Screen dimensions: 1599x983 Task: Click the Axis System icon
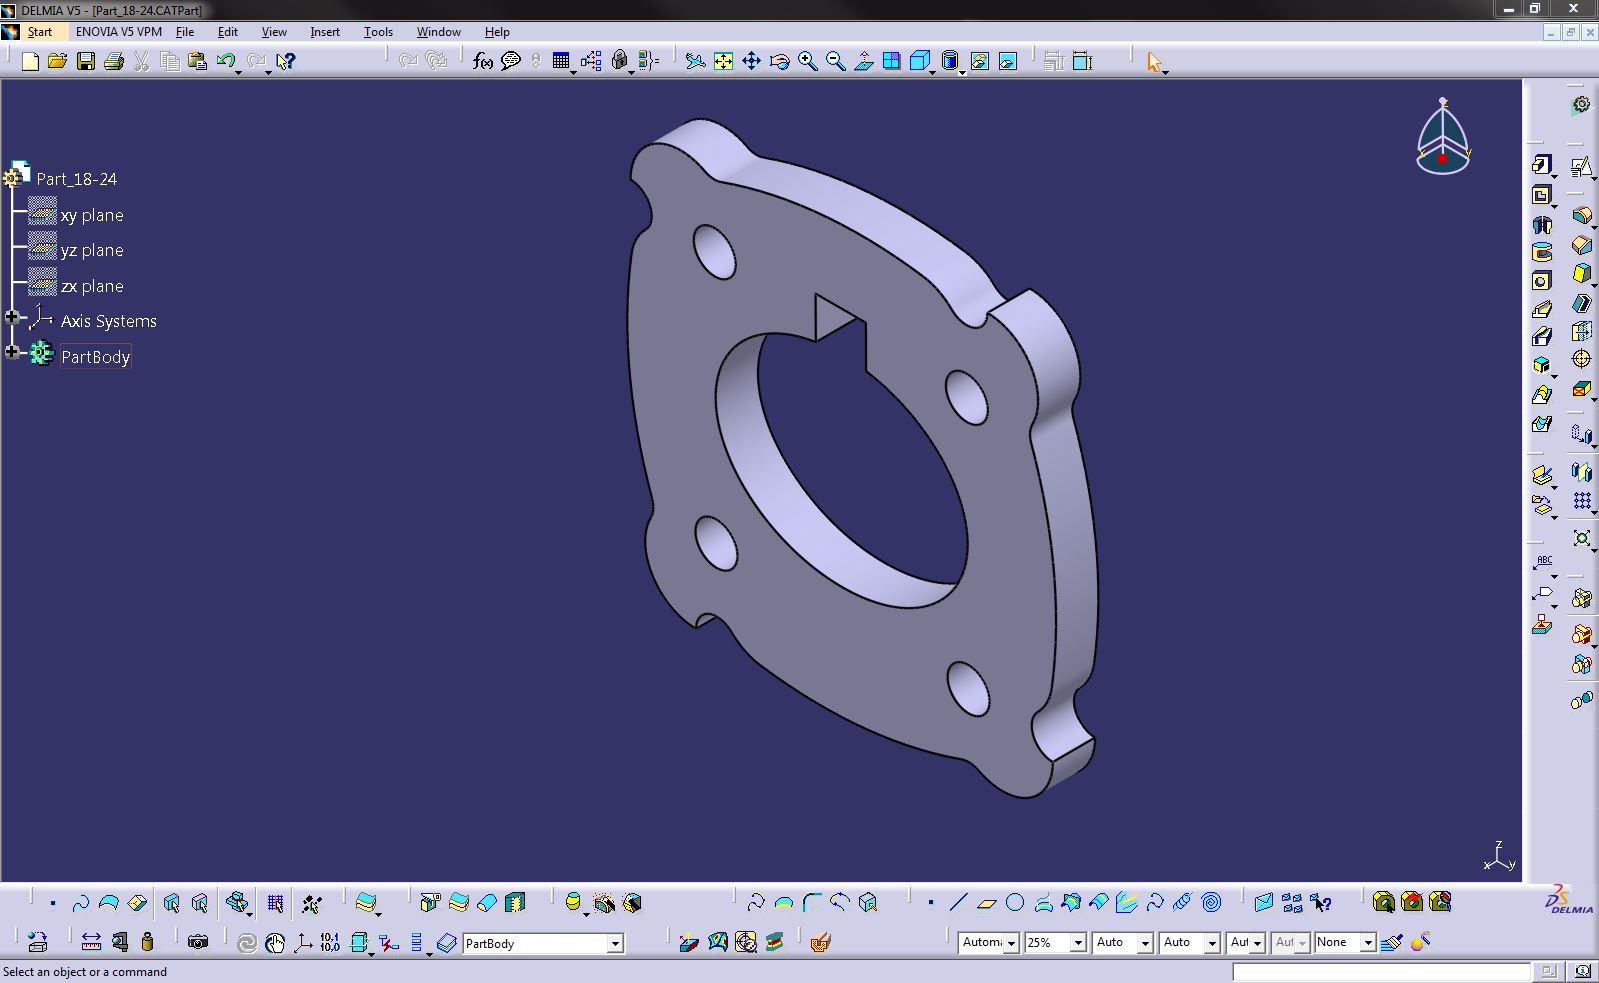click(302, 942)
